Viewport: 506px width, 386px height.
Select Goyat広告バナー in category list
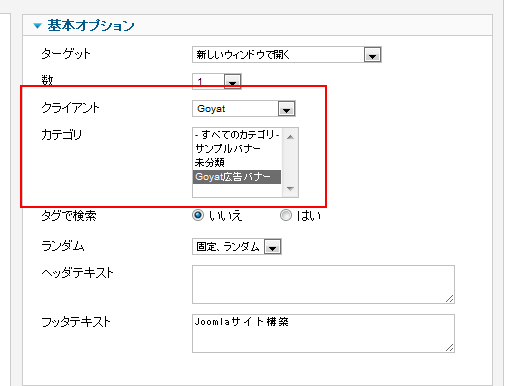(237, 177)
